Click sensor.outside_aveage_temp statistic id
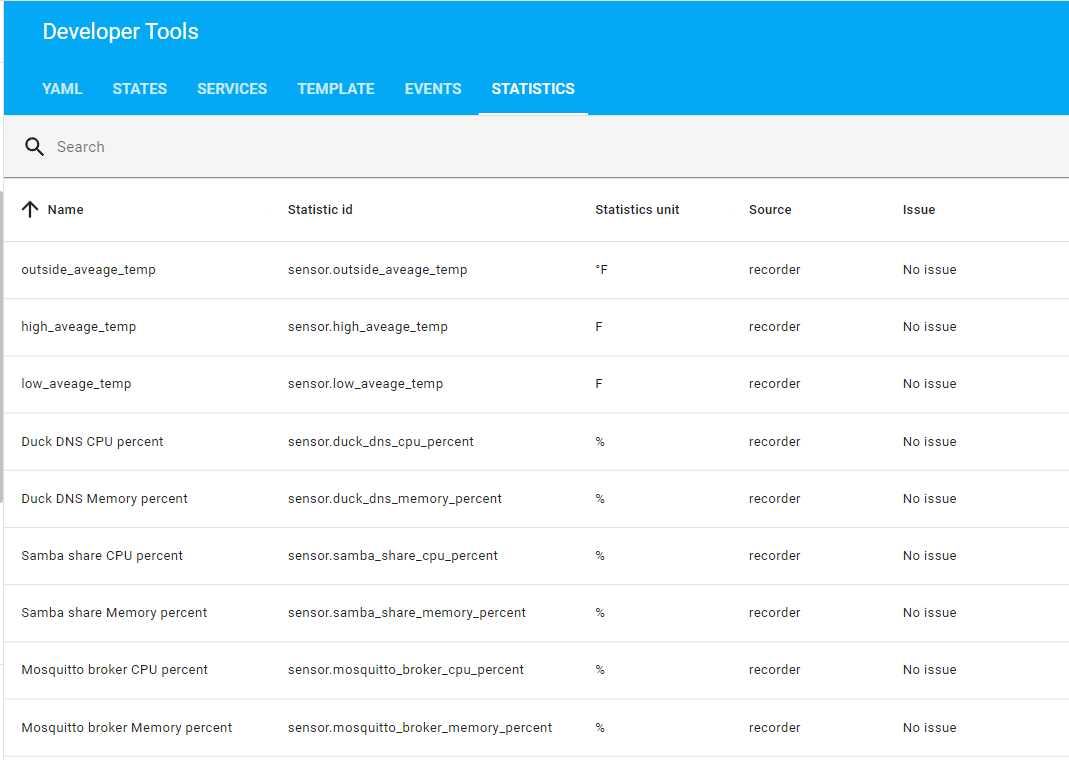1069x760 pixels. coord(377,270)
